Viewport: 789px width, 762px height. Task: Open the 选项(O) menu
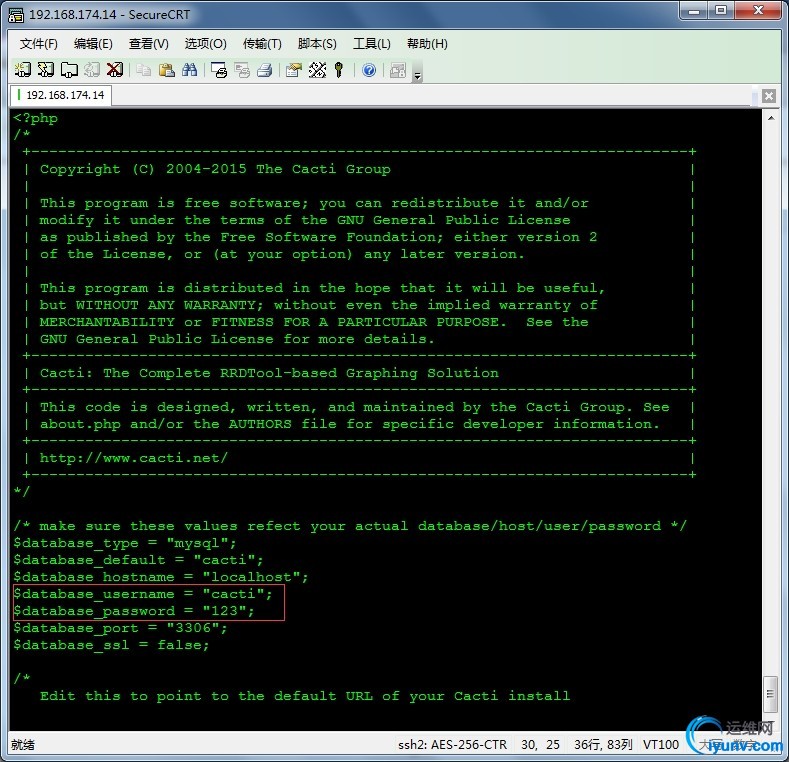(x=205, y=44)
